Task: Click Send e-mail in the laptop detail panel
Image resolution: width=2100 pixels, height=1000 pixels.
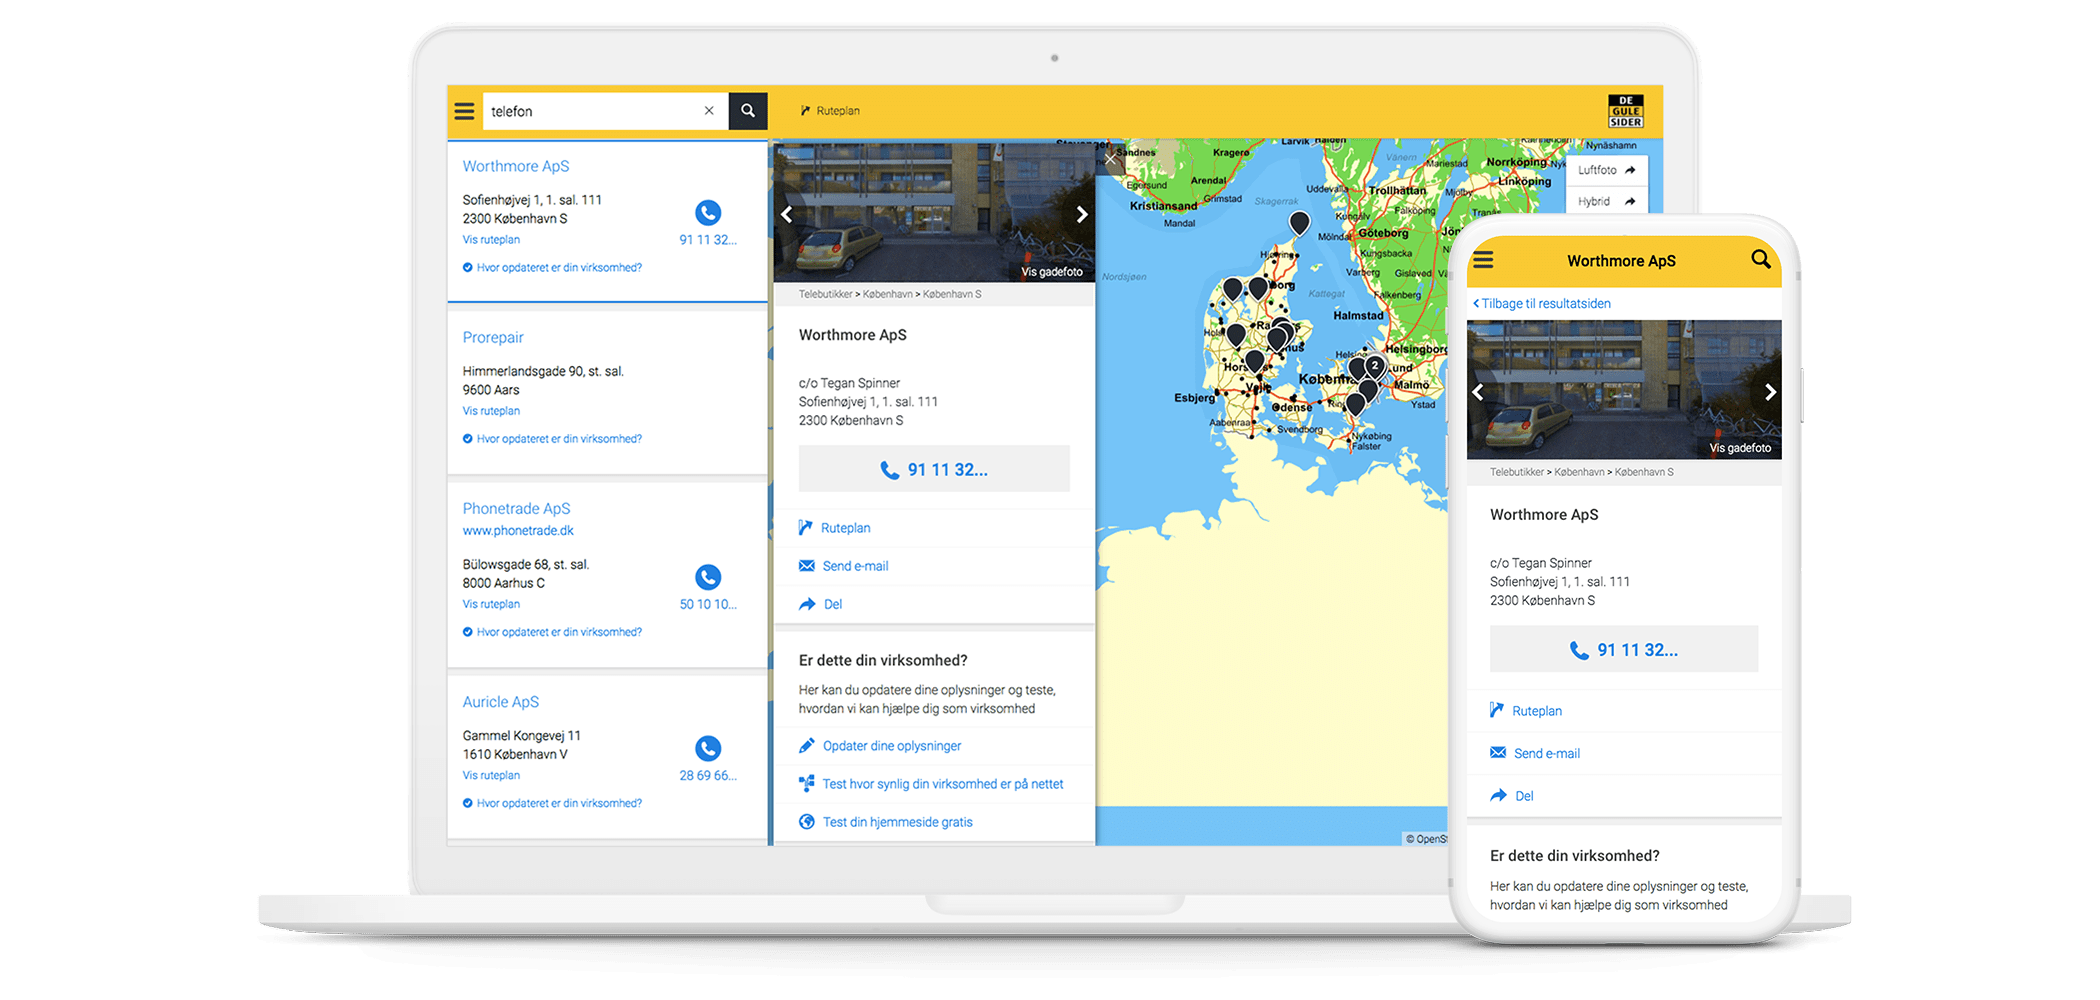Action: [854, 566]
